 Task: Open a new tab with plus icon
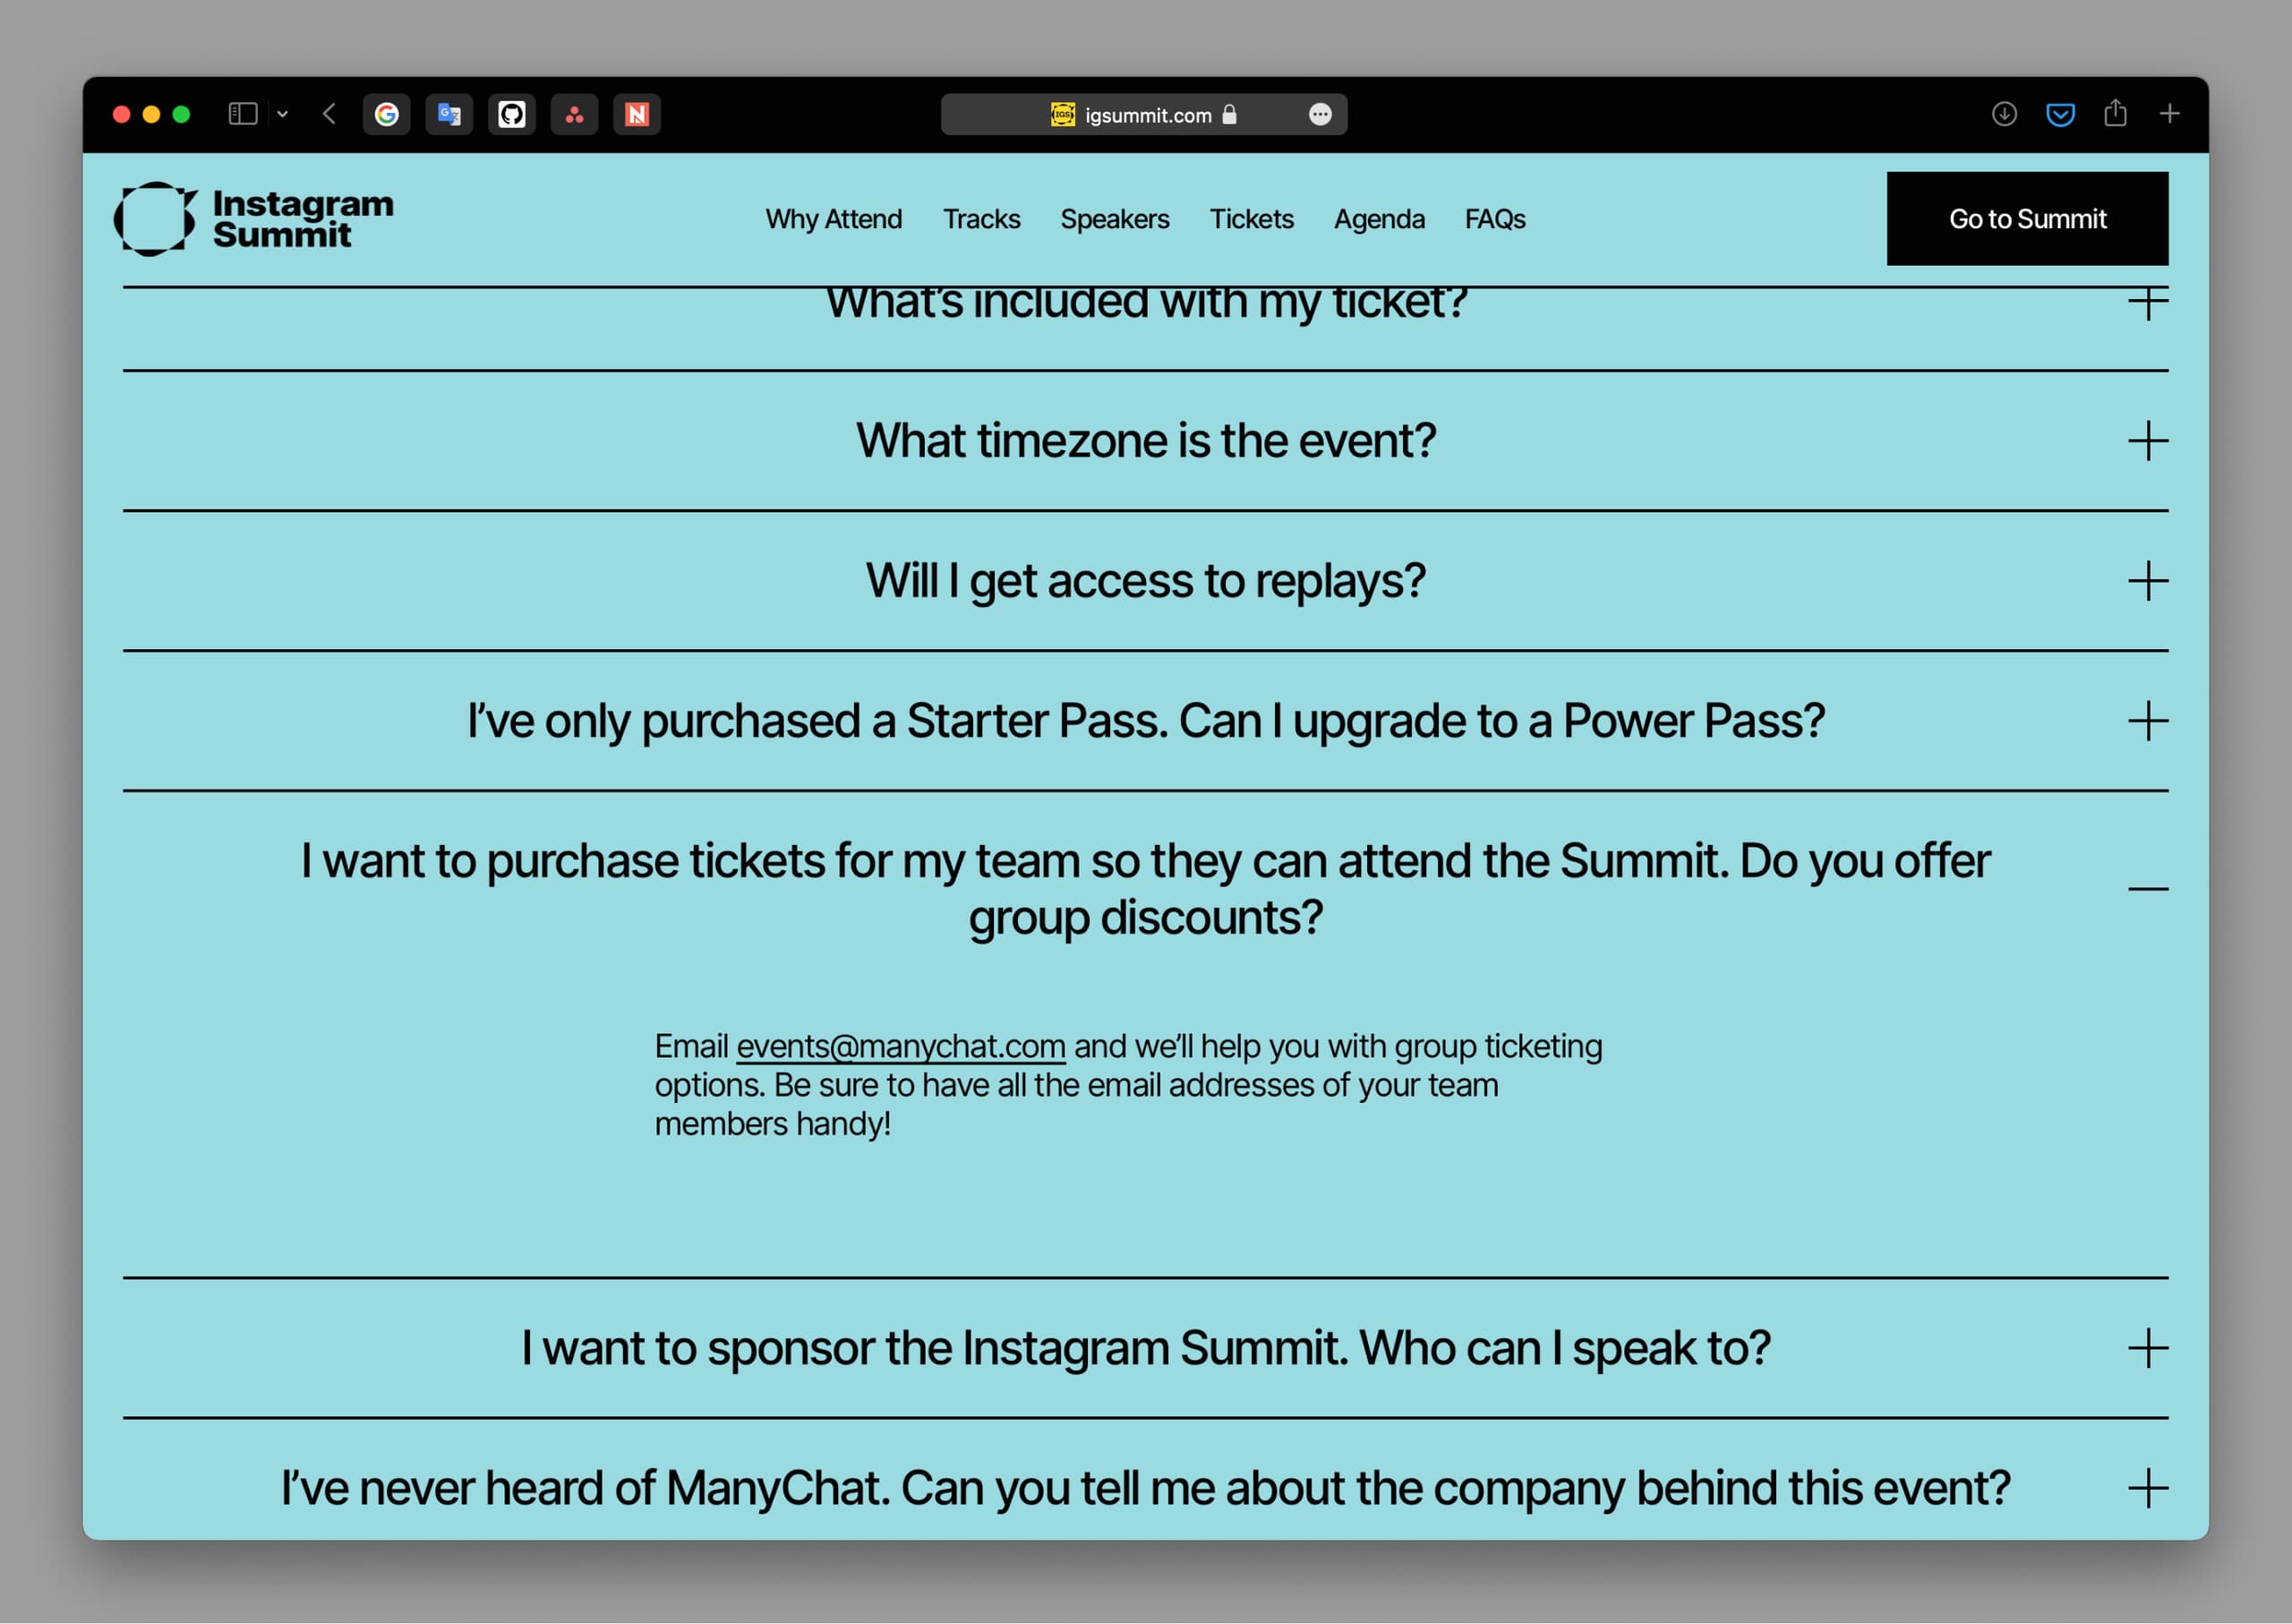(2169, 114)
